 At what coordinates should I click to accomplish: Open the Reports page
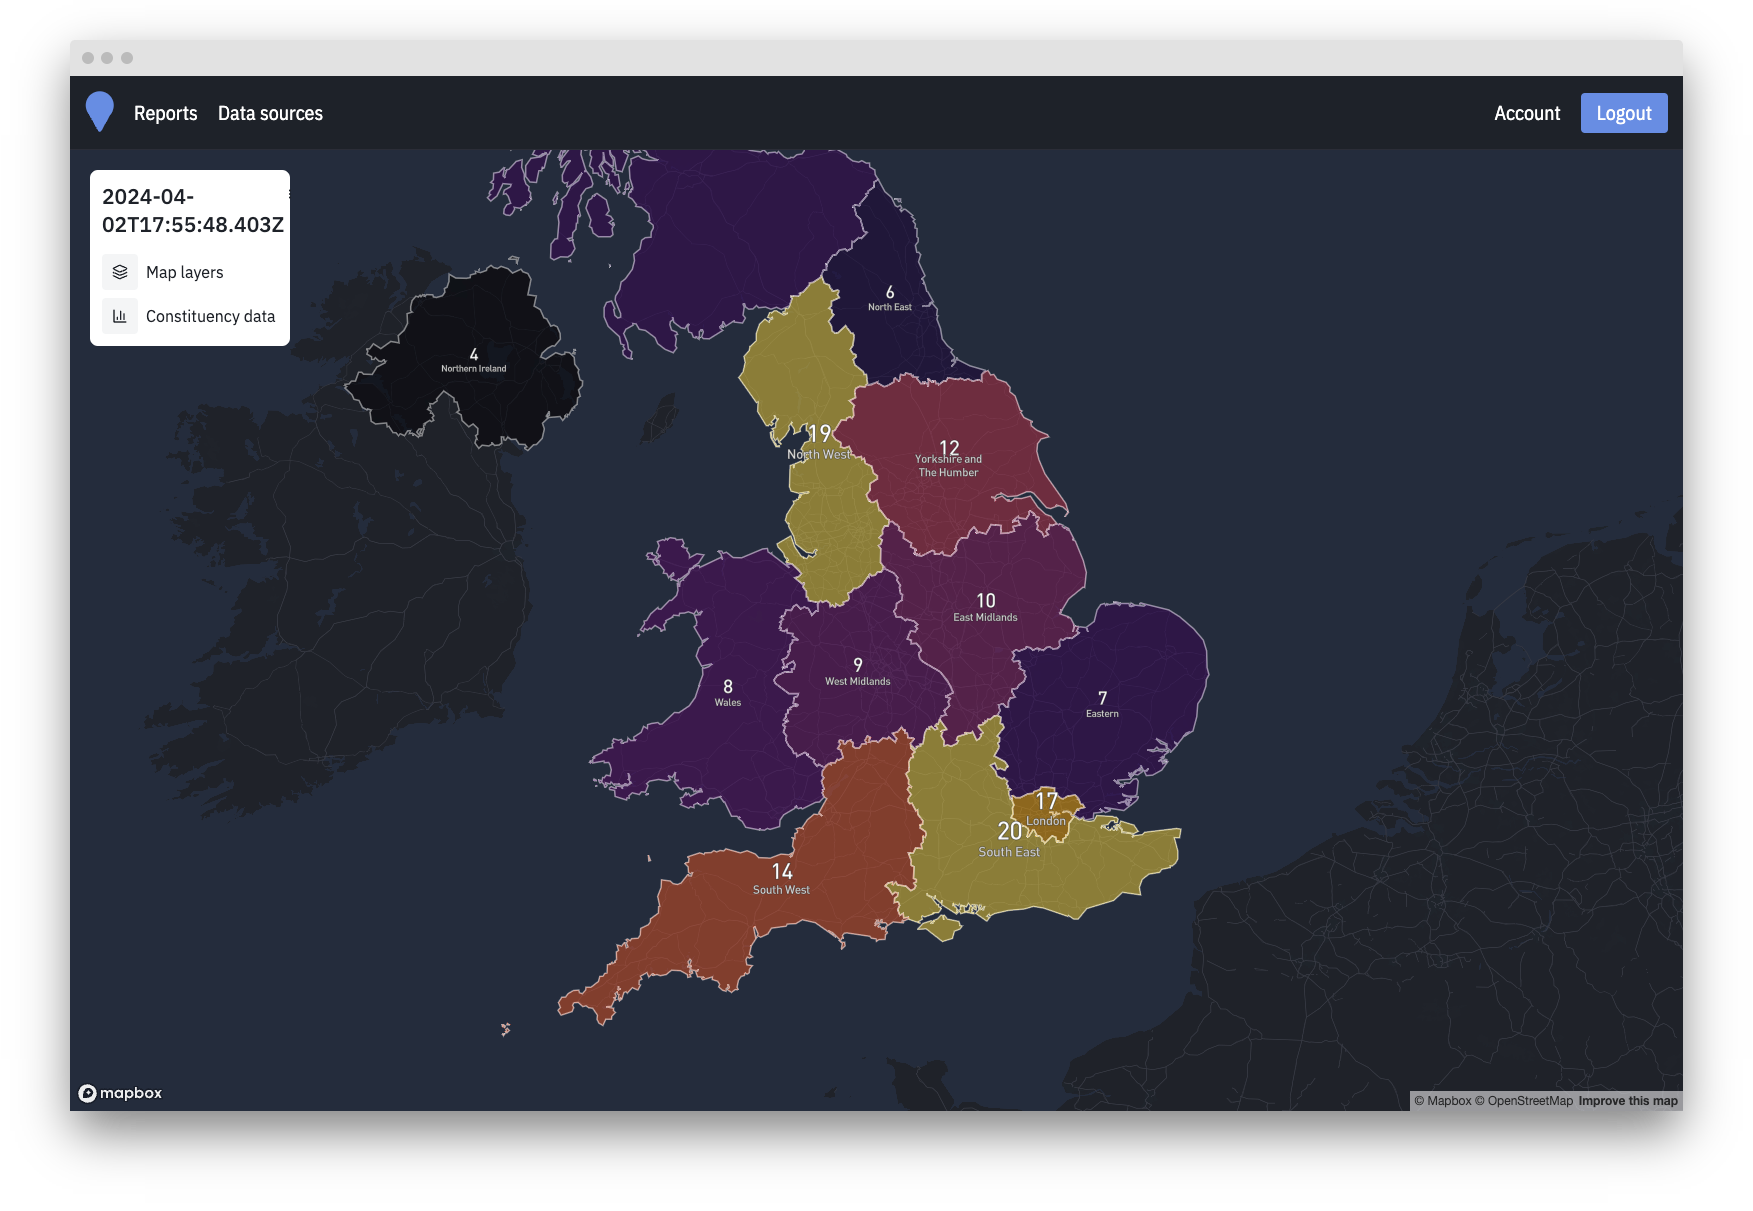pos(165,113)
